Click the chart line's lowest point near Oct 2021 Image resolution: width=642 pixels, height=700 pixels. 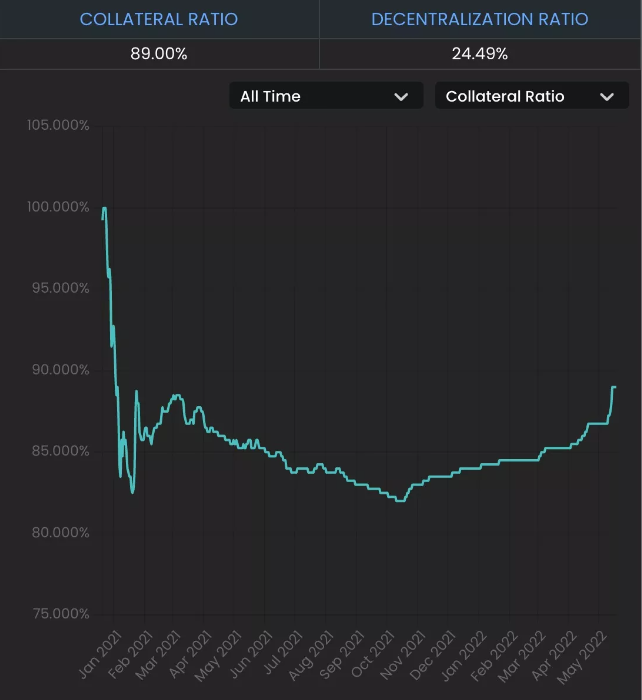(400, 501)
